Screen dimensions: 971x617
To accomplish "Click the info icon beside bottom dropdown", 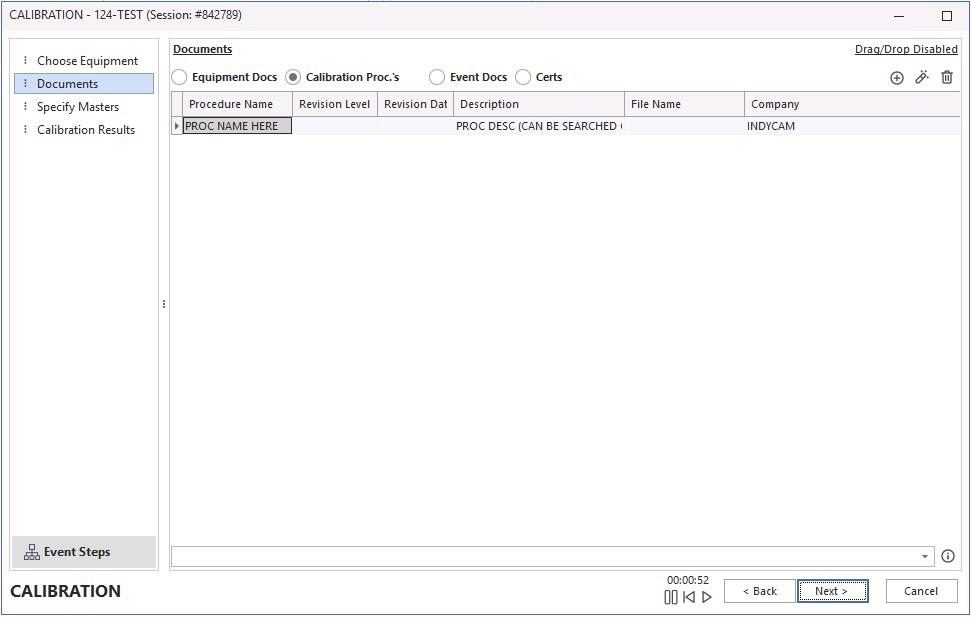I will 948,556.
